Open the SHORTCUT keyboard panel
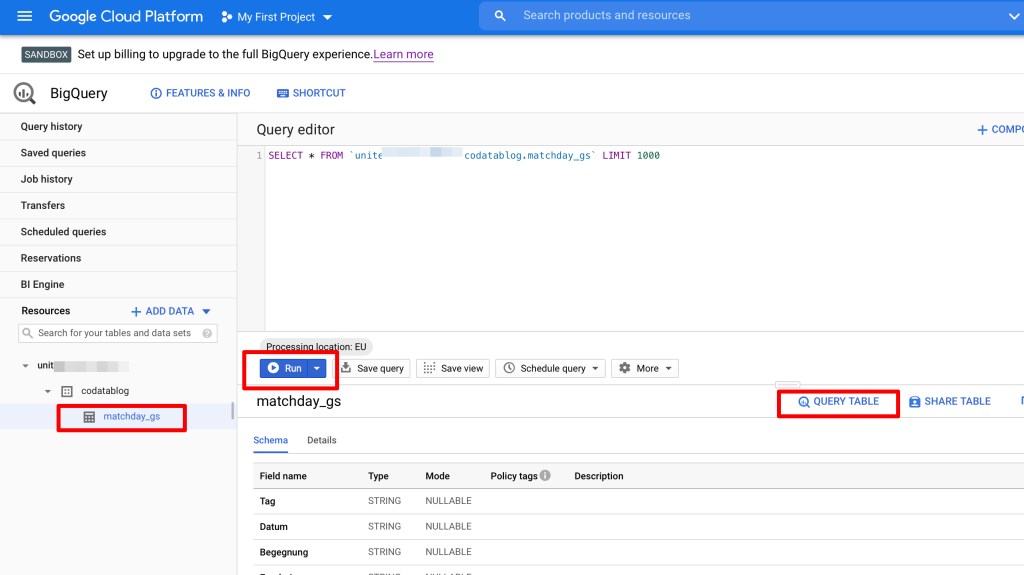The image size is (1024, 575). (x=311, y=93)
